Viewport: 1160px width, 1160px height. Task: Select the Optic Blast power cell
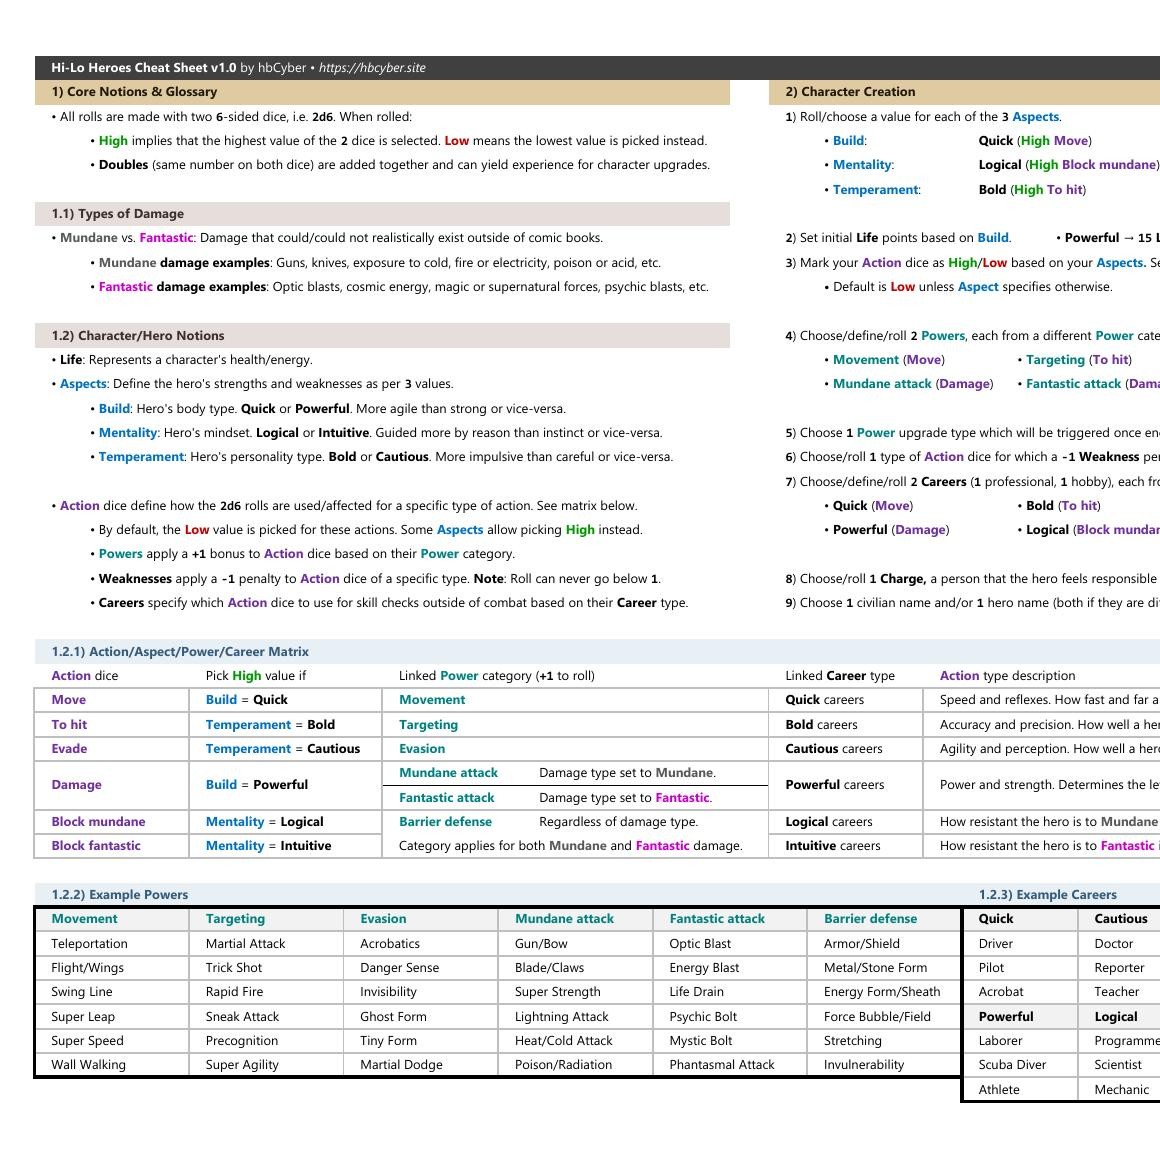pyautogui.click(x=700, y=944)
